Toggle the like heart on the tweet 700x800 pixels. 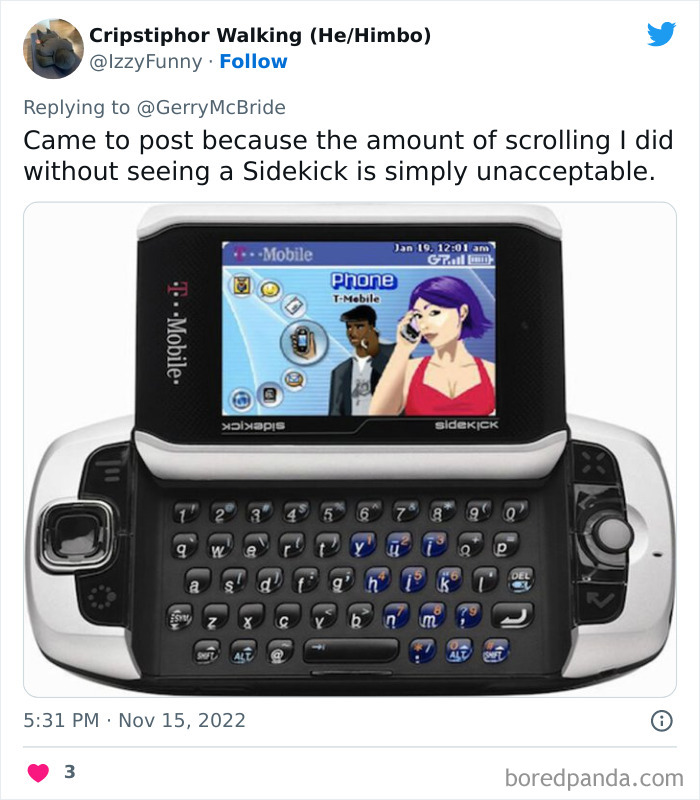click(38, 771)
